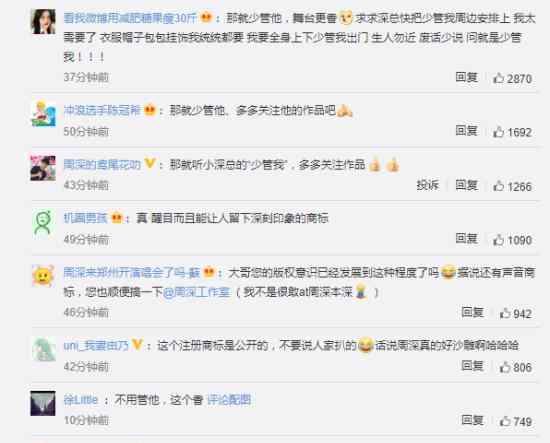This screenshot has width=550, height=443.
Task: Like the comment showing 1266 likes
Action: click(498, 186)
